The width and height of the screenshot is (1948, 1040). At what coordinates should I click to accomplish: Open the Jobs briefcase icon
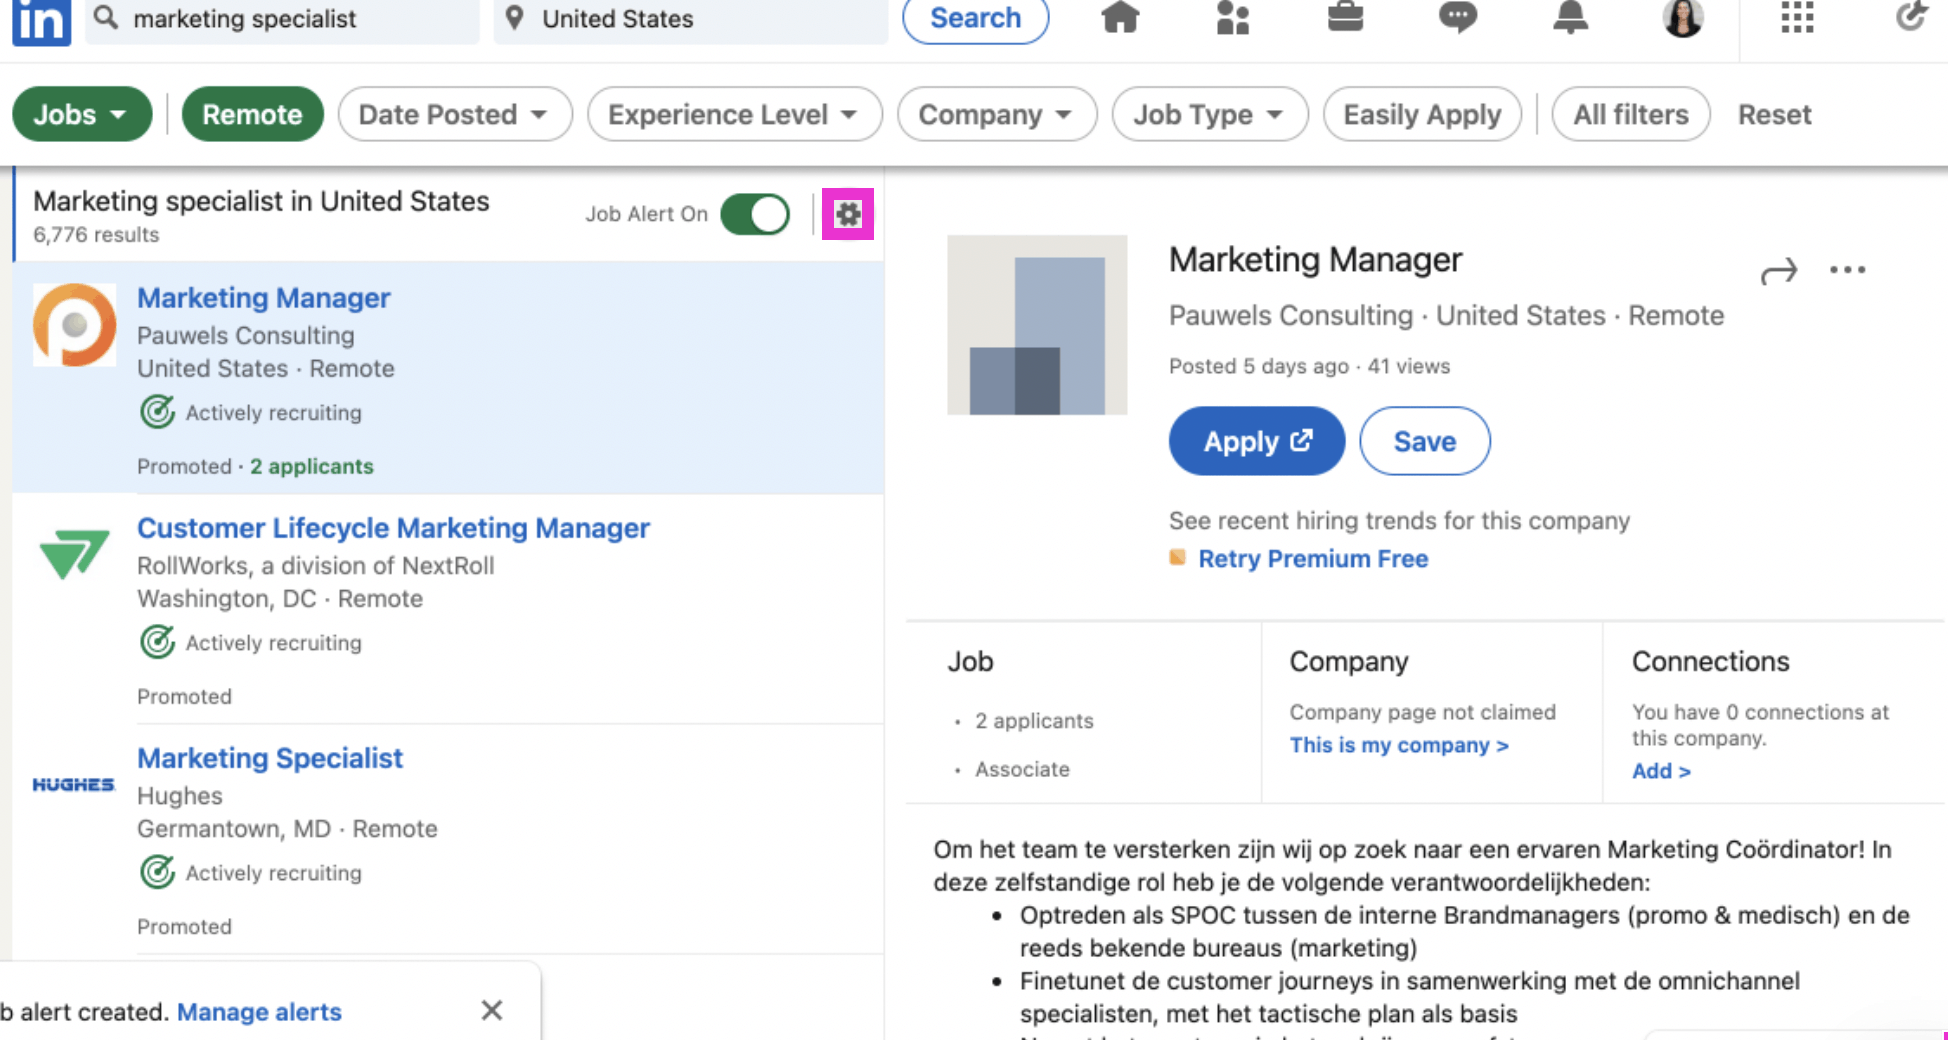tap(1345, 17)
